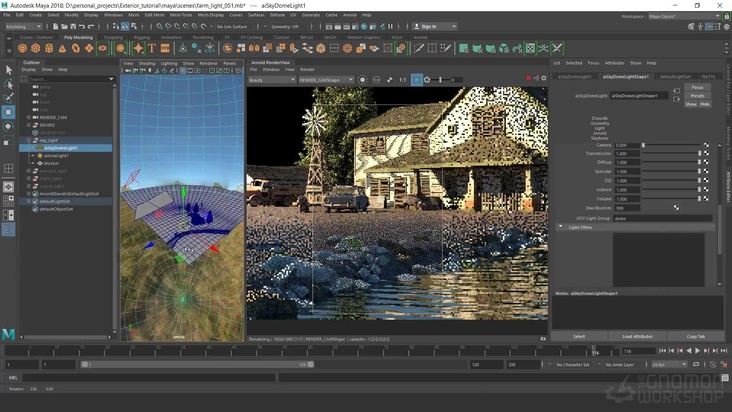
Task: Click the SVG shelf icon
Action: pyautogui.click(x=165, y=48)
